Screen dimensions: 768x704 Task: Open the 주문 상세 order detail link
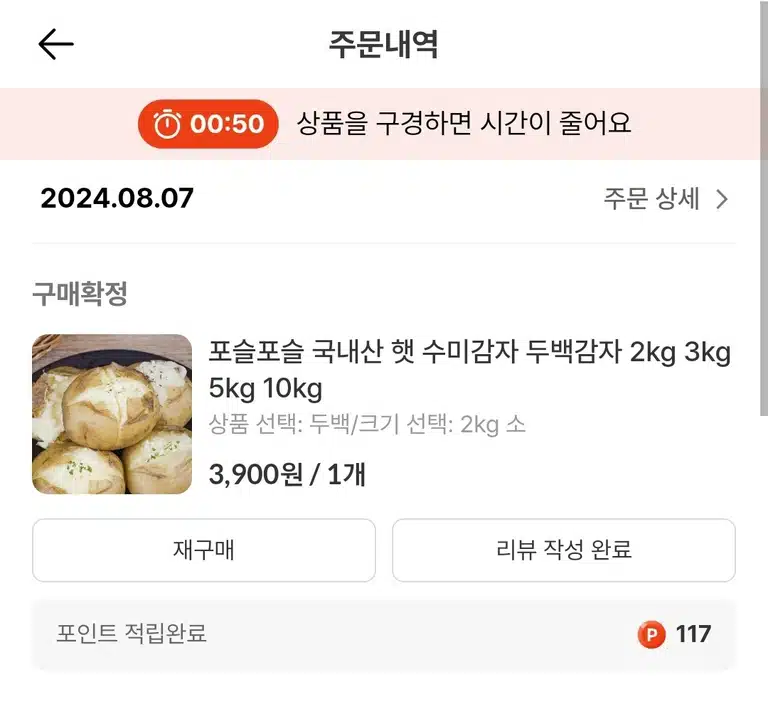point(666,199)
